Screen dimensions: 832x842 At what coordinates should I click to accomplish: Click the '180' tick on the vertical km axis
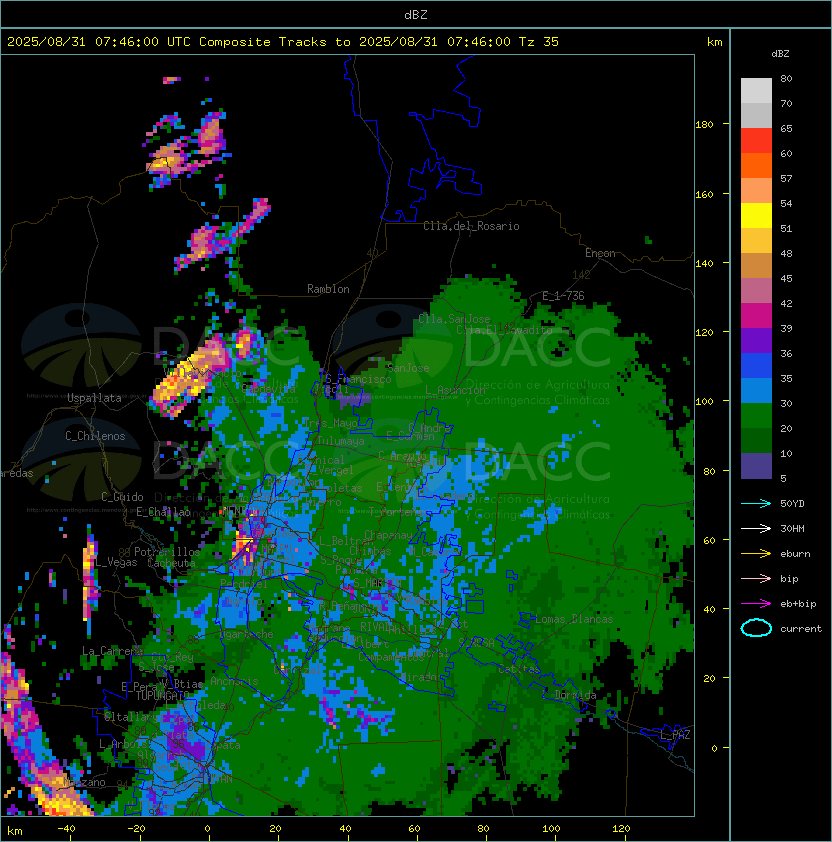(x=704, y=125)
